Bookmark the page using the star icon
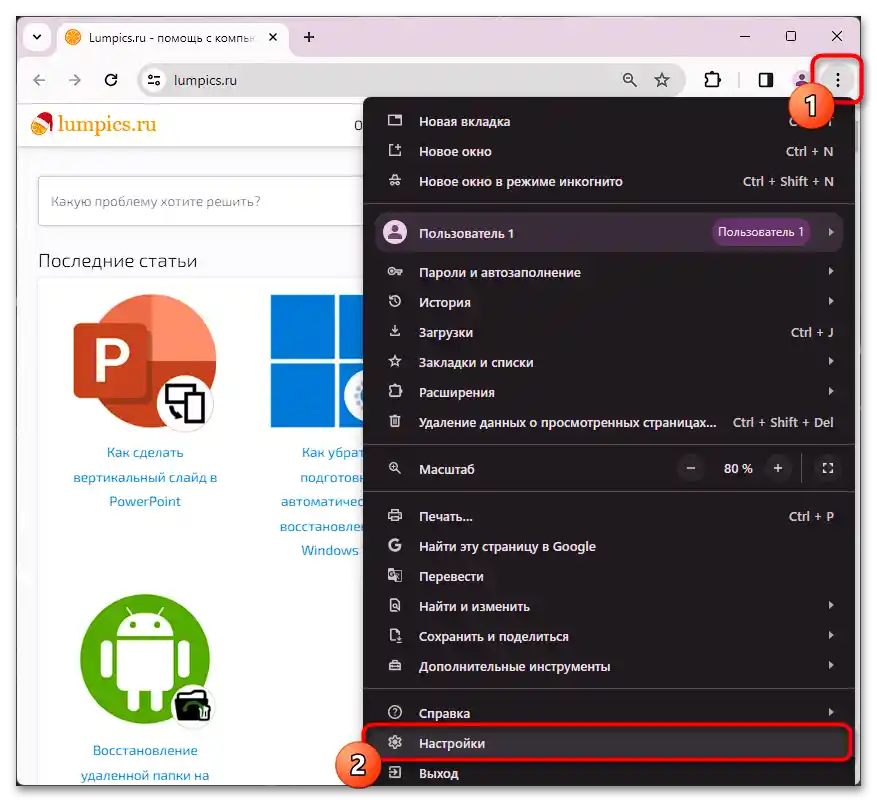 (x=664, y=79)
